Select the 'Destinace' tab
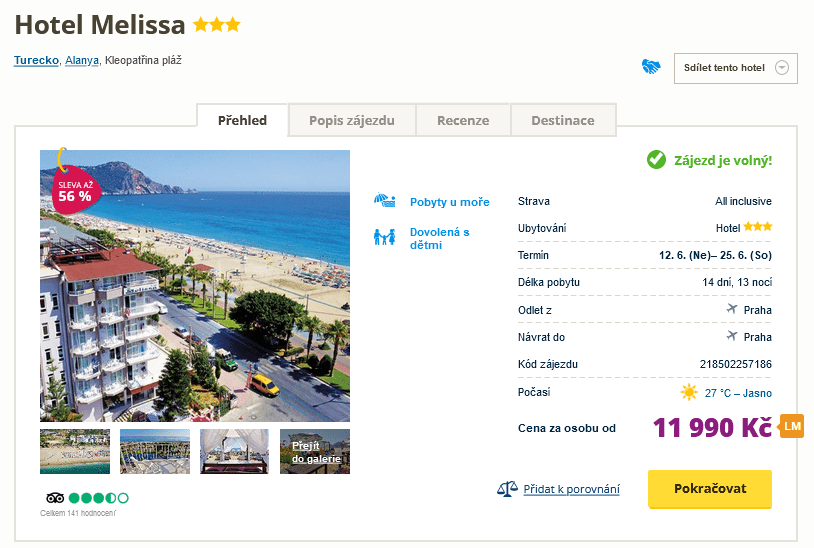 (x=563, y=120)
